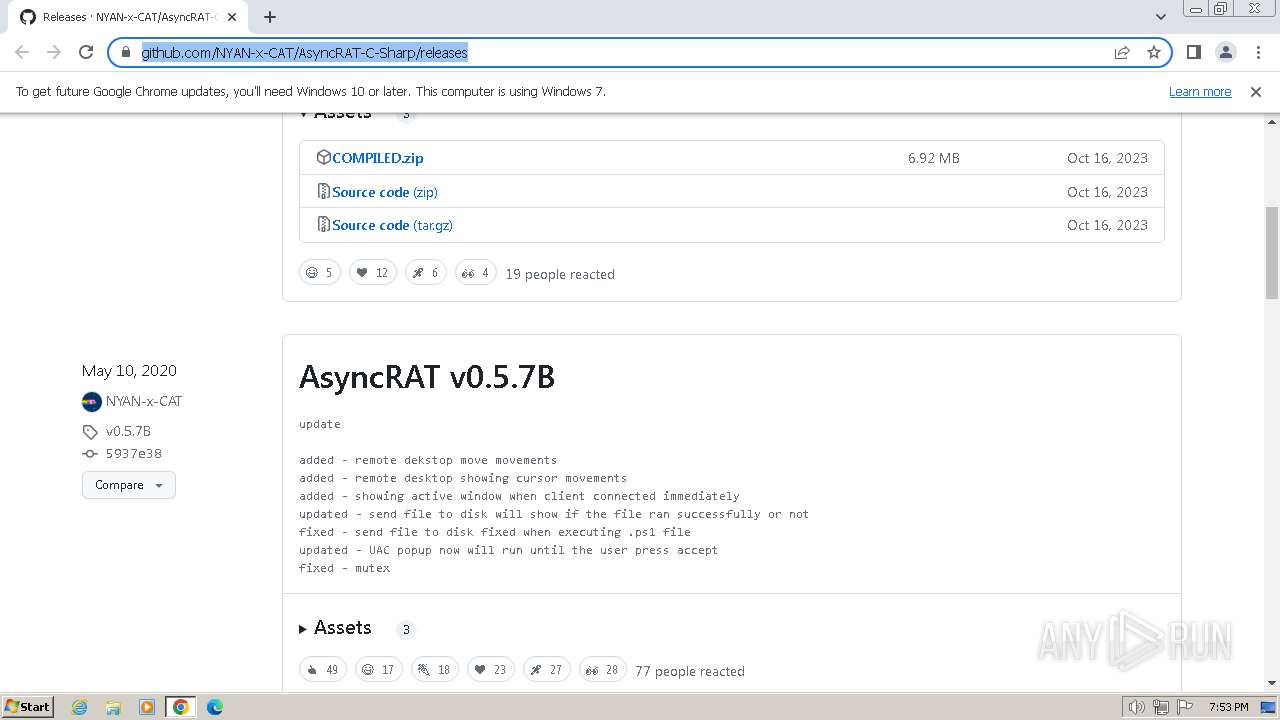Click the NYAN-x-CAT avatar image
The width and height of the screenshot is (1280, 720).
(92, 401)
